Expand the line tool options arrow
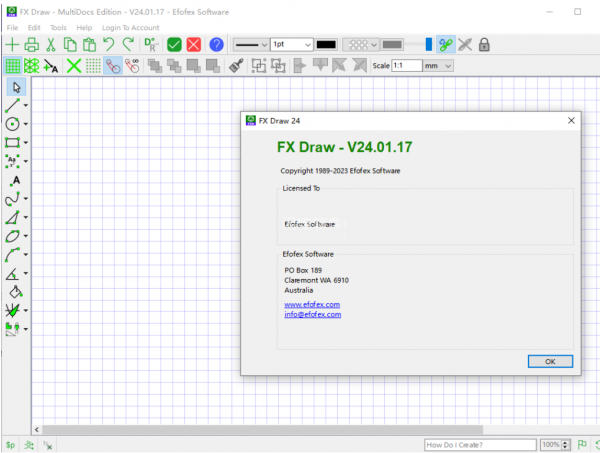This screenshot has height=453, width=600. pos(26,105)
